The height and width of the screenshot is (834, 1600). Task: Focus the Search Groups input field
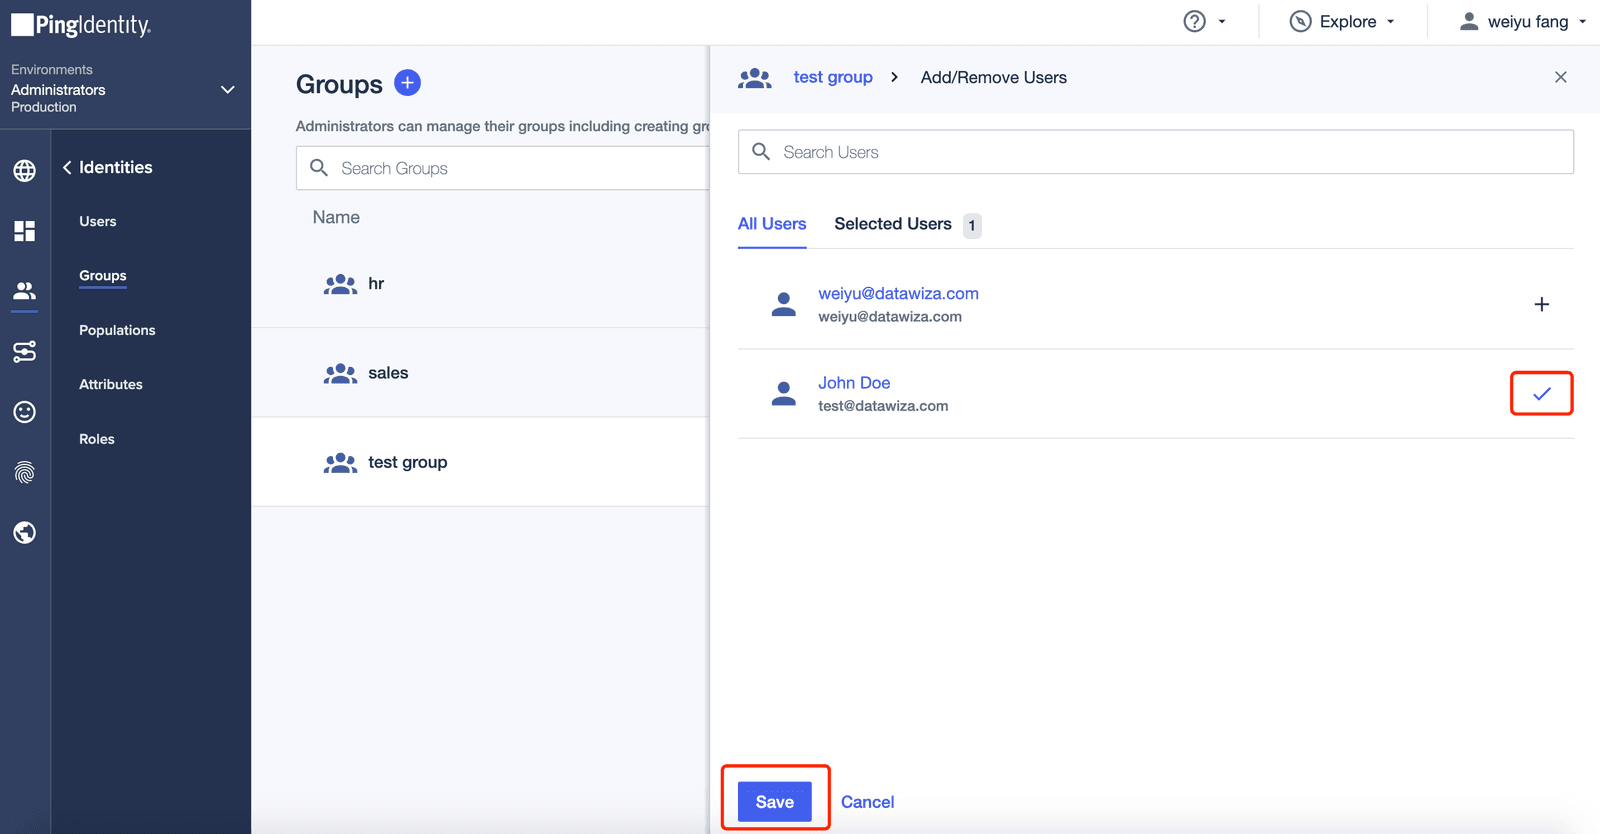(503, 168)
